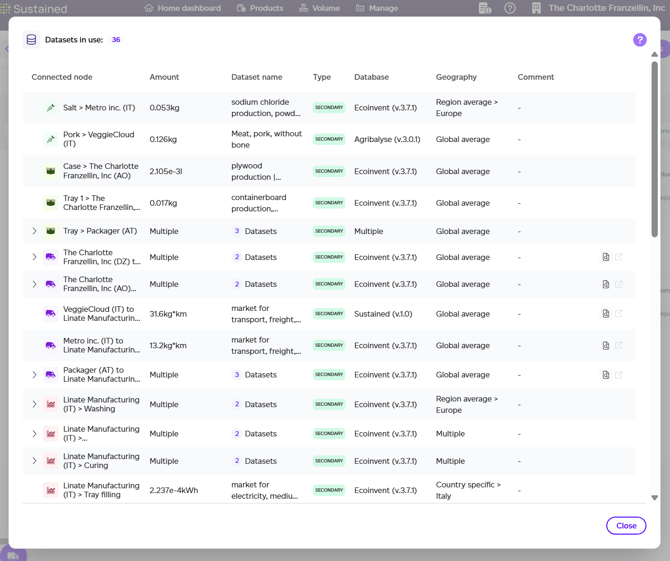Click the factory icon for Curing row
Screen dimensions: 670x561
(x=50, y=461)
